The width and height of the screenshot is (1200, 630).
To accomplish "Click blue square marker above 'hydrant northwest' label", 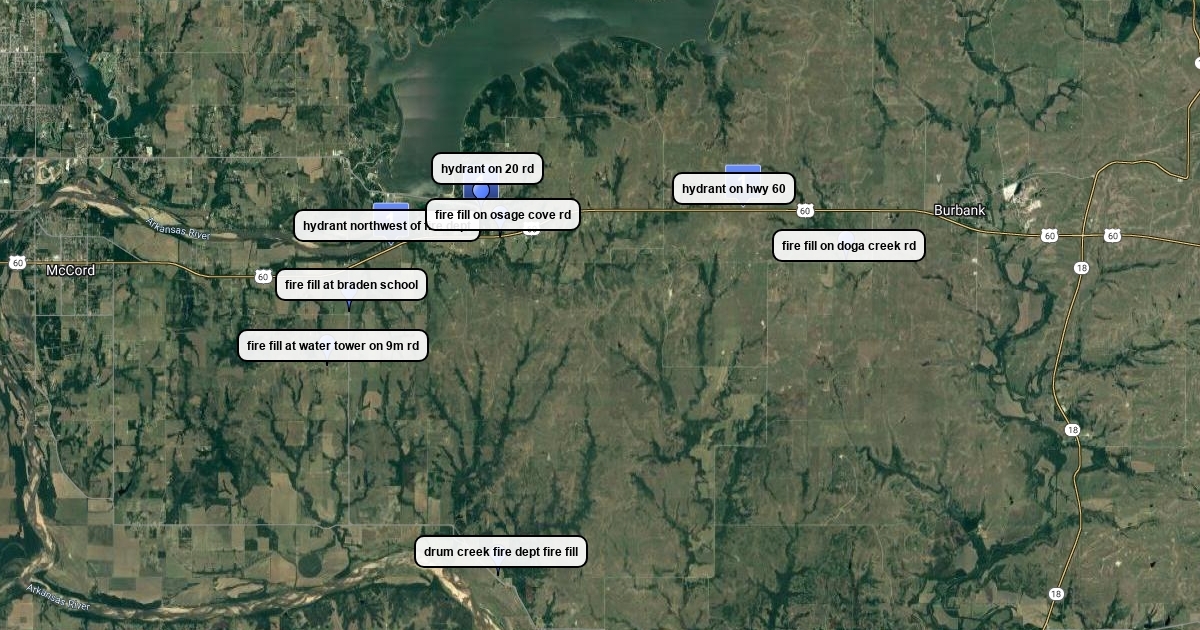I will pos(391,207).
